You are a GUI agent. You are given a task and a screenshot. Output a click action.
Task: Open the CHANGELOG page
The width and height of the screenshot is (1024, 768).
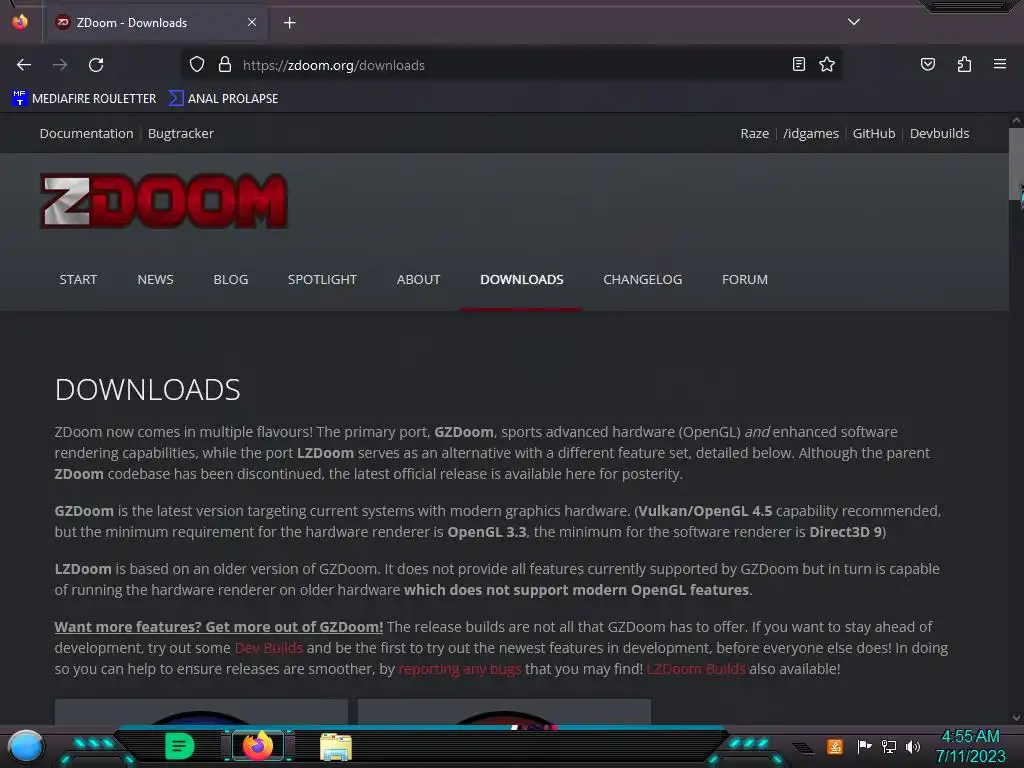pyautogui.click(x=643, y=280)
